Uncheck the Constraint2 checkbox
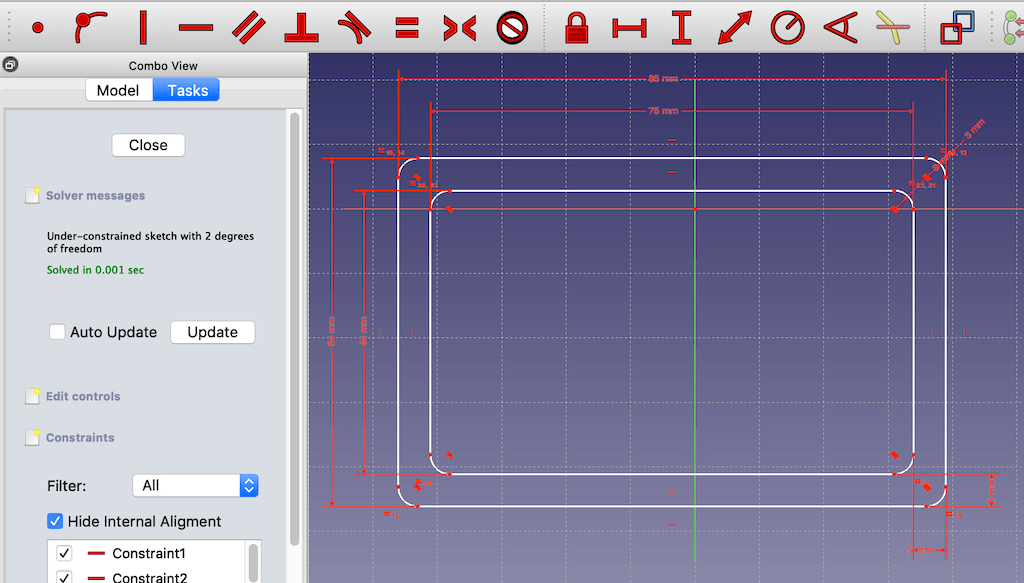This screenshot has width=1024, height=583. [x=64, y=577]
